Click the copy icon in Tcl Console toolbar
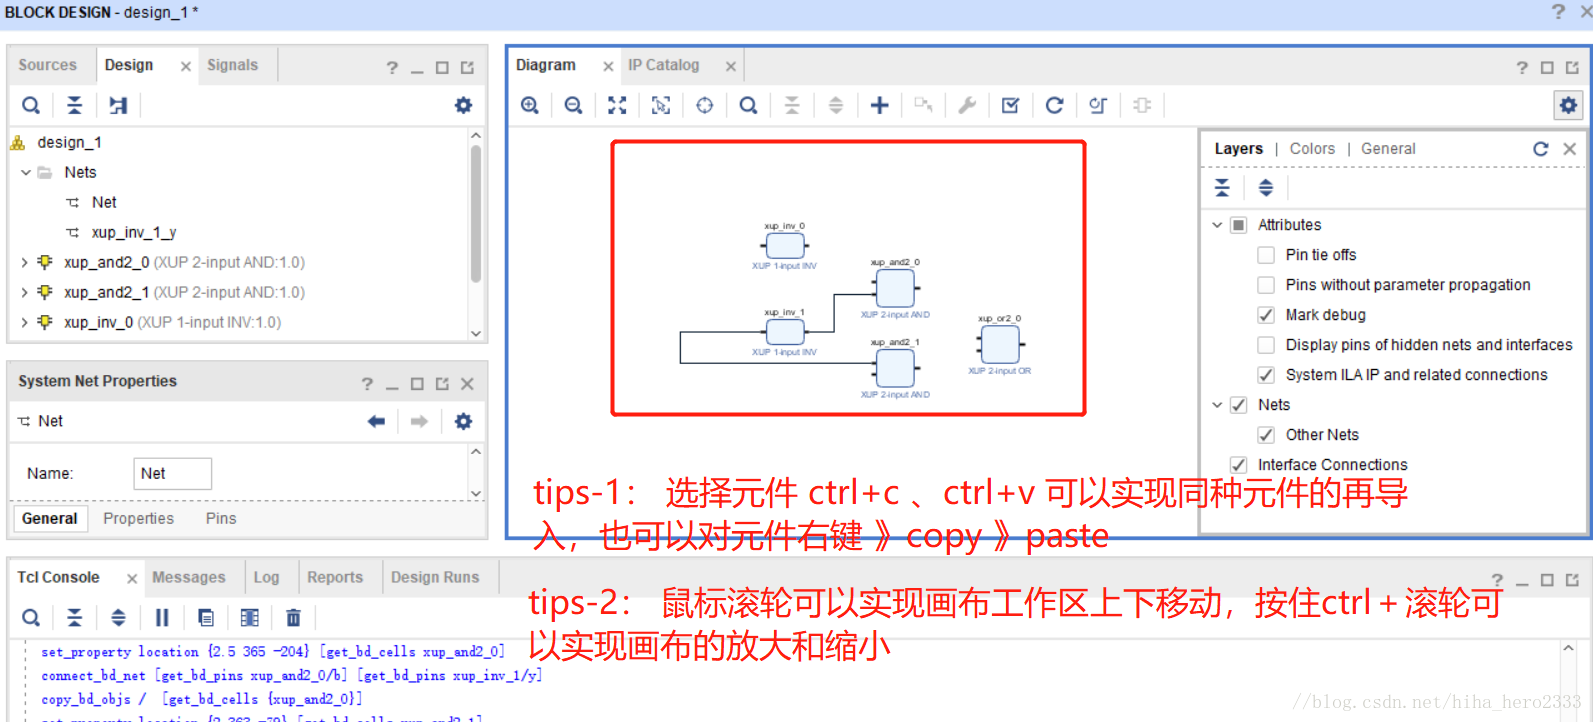 206,617
